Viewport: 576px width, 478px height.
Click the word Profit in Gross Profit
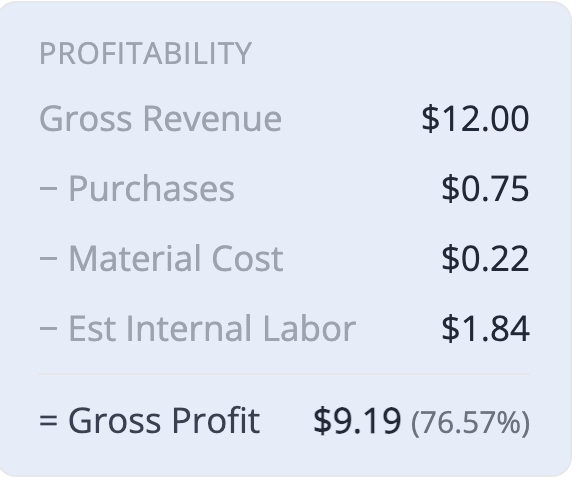(216, 420)
